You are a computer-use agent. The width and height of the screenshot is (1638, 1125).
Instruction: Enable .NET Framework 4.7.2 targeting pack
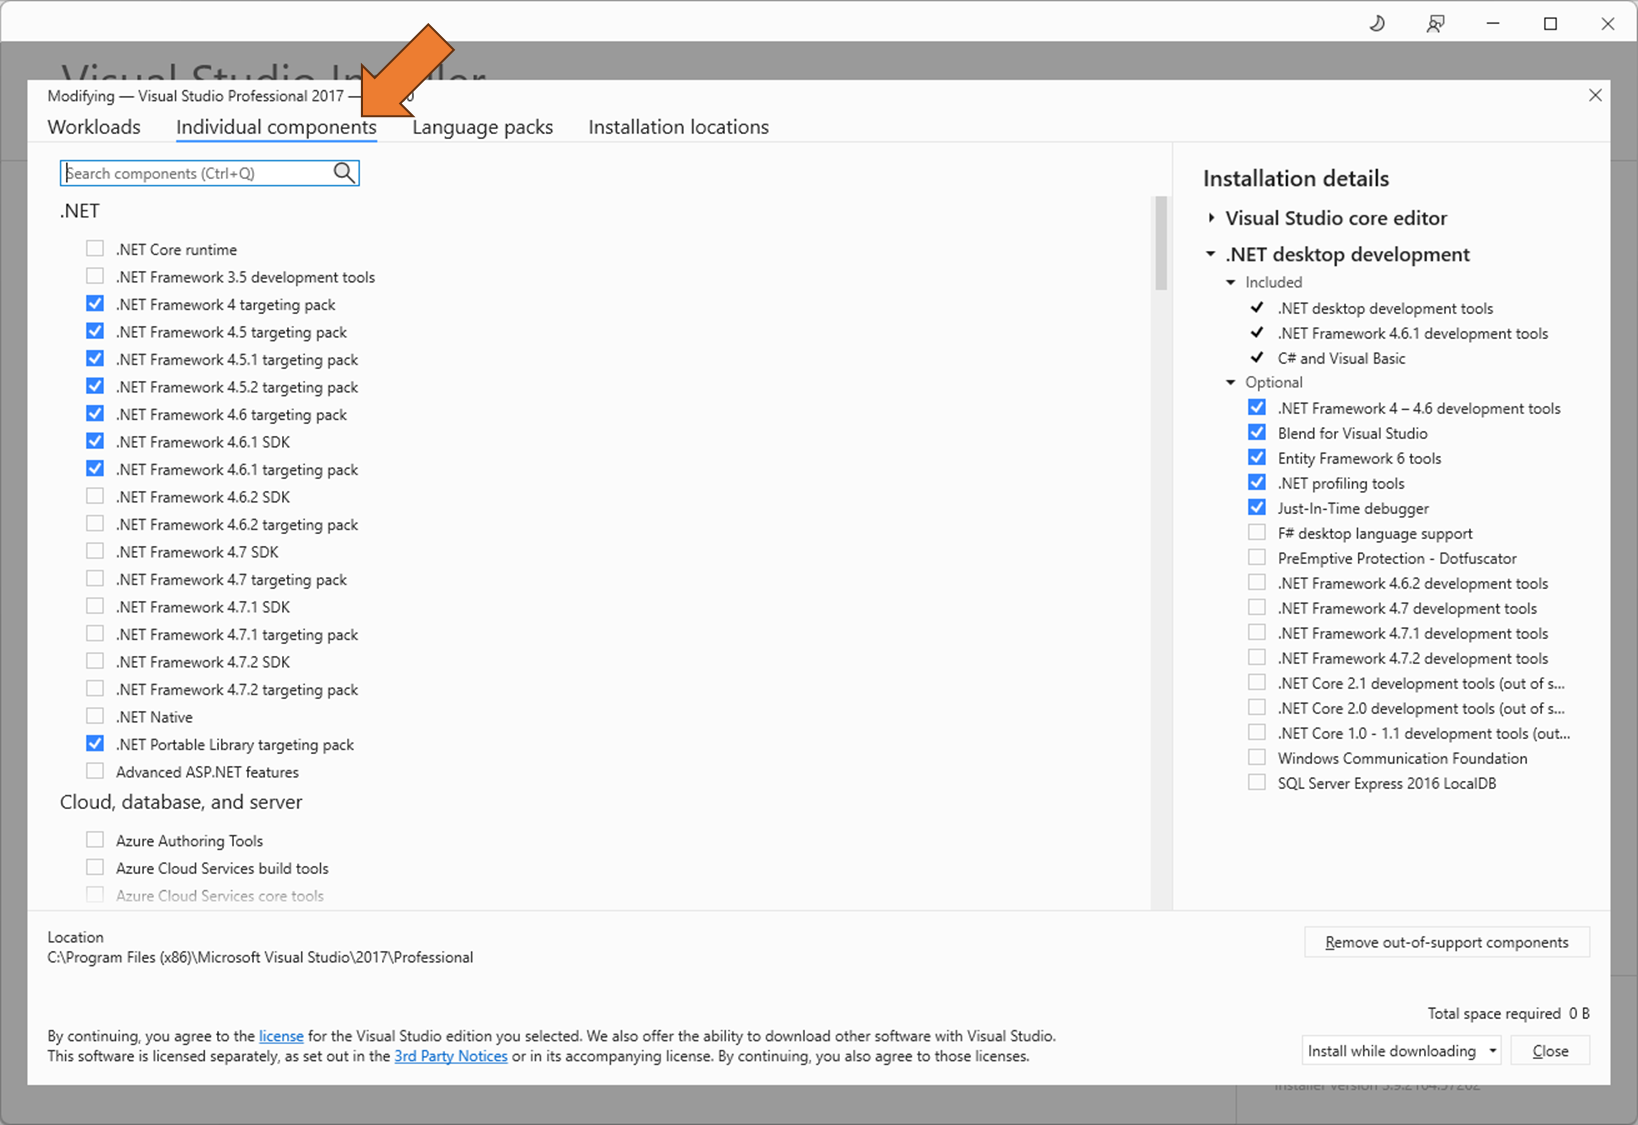95,688
